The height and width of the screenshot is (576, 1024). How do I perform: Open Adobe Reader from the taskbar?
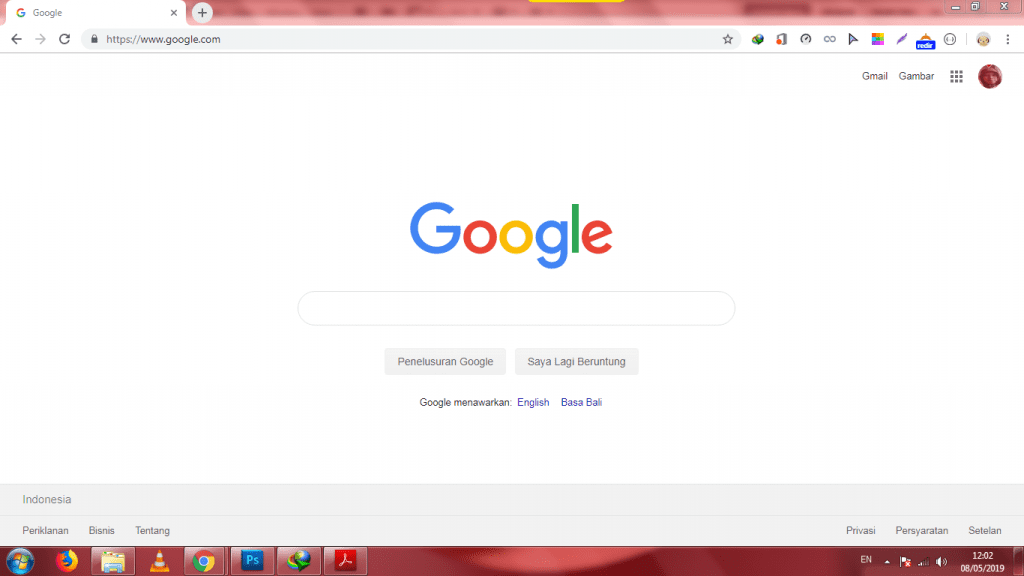345,561
